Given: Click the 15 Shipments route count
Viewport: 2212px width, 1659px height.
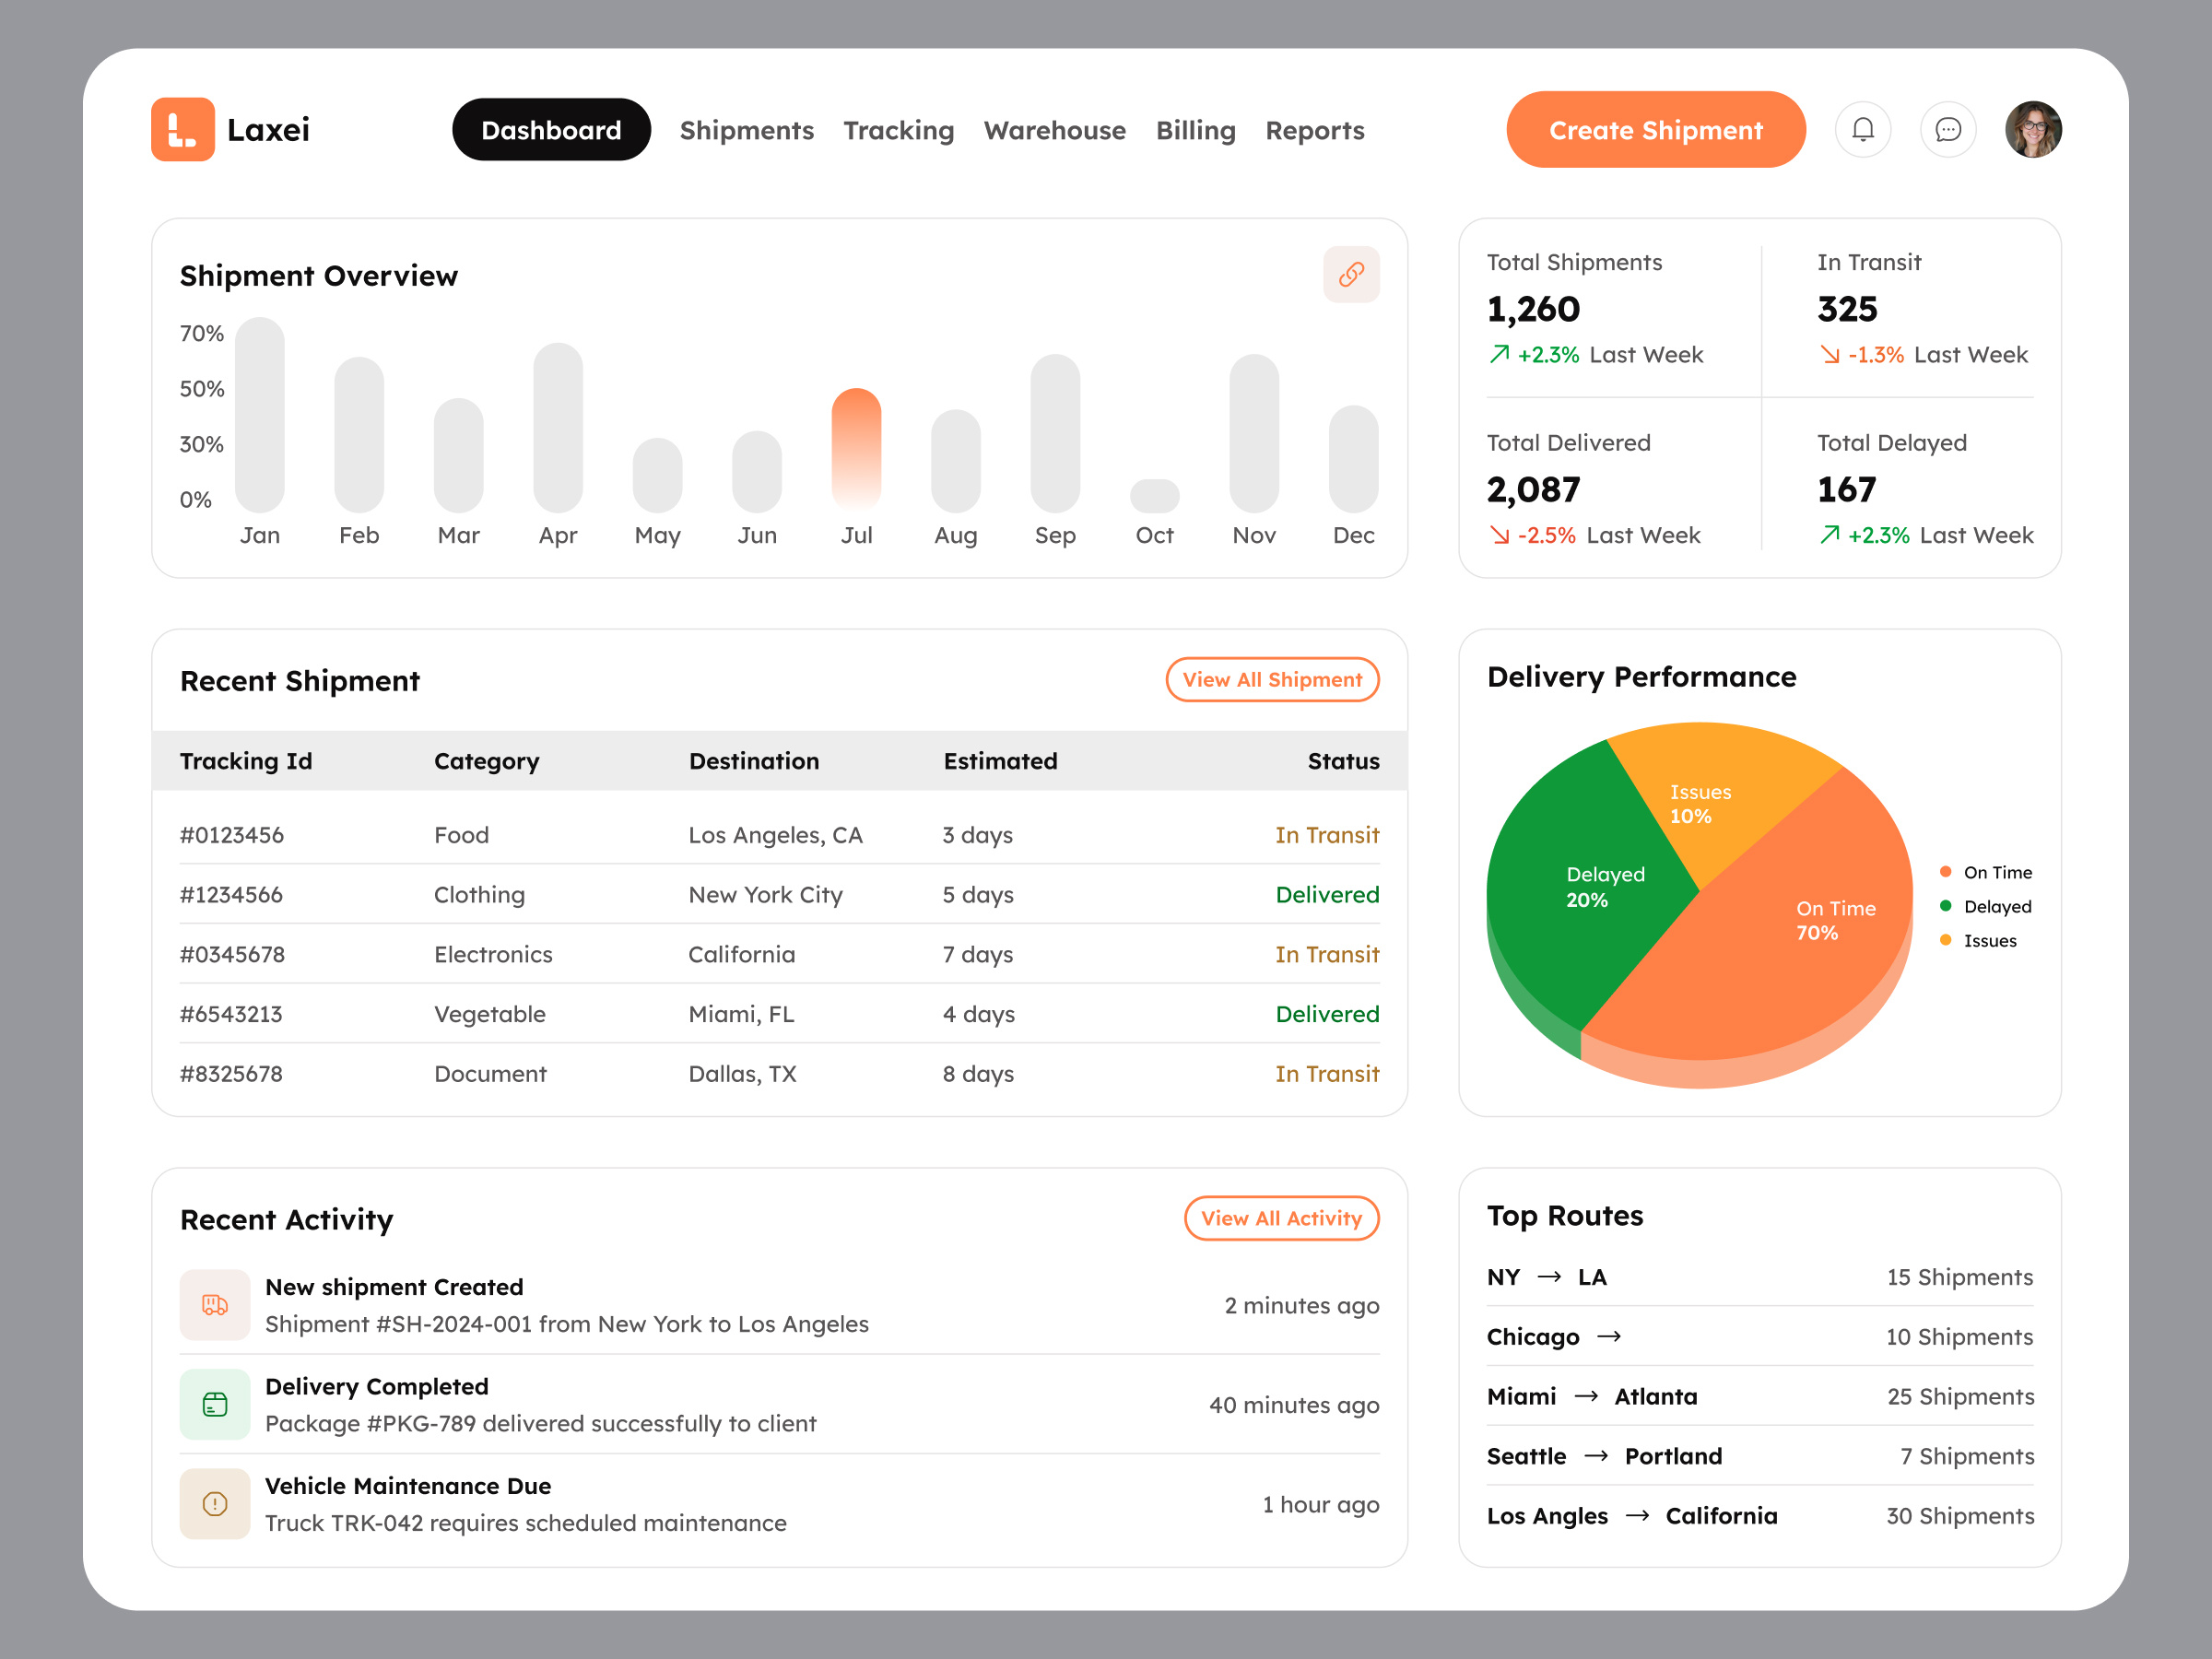Looking at the screenshot, I should click(1960, 1277).
